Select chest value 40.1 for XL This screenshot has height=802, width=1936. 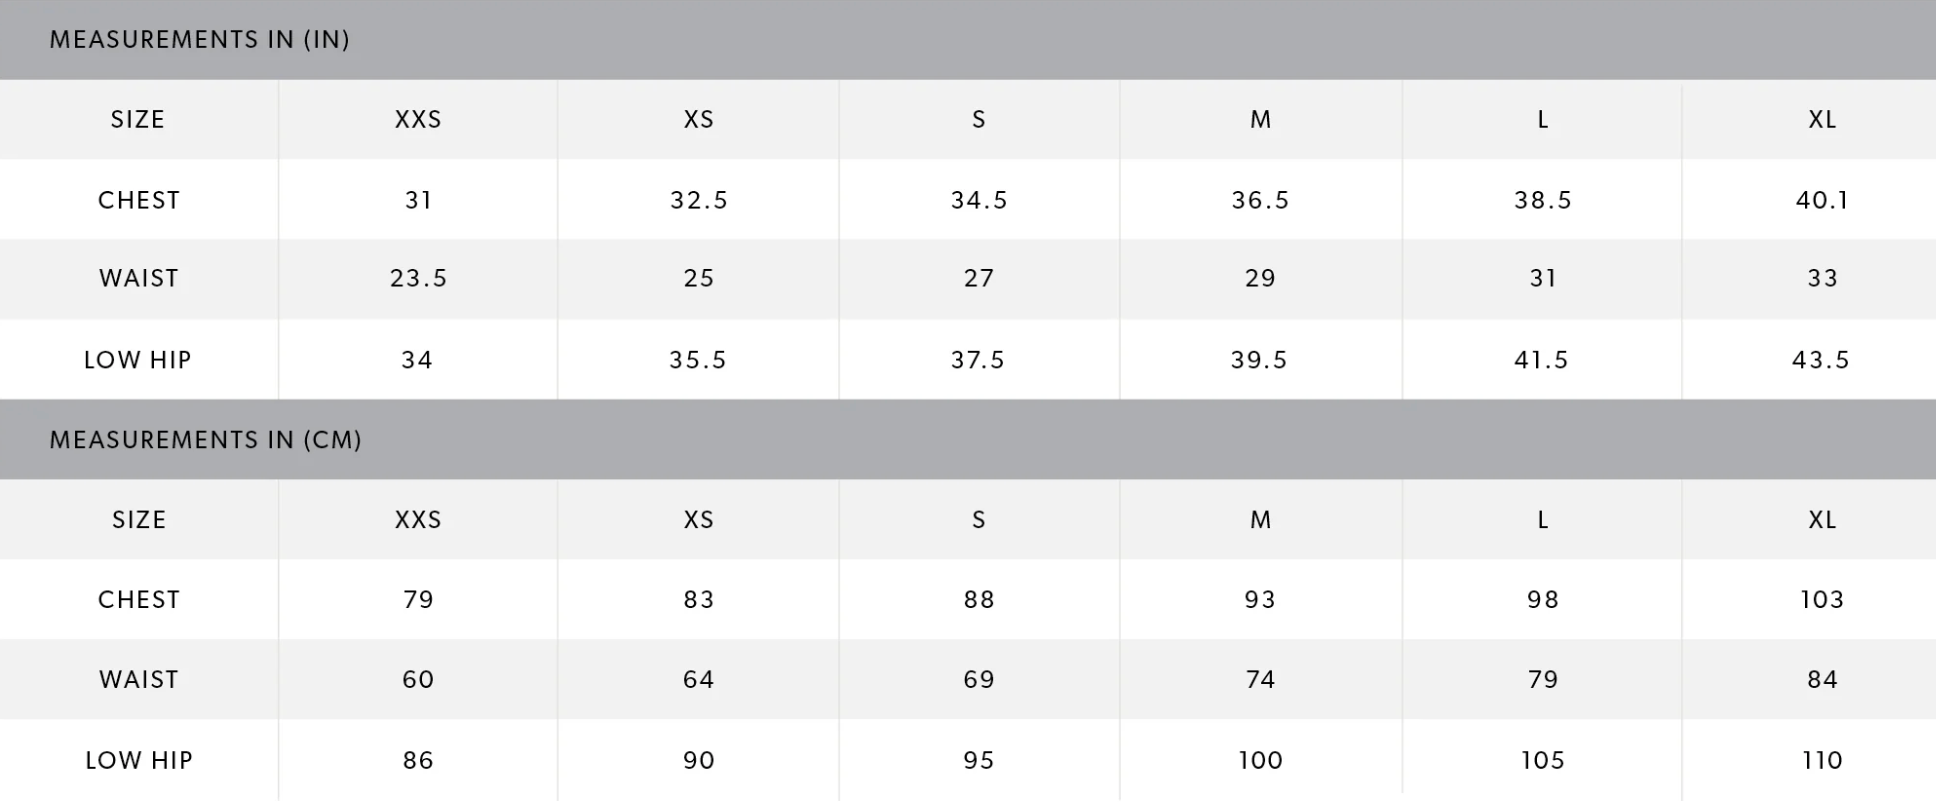1822,200
